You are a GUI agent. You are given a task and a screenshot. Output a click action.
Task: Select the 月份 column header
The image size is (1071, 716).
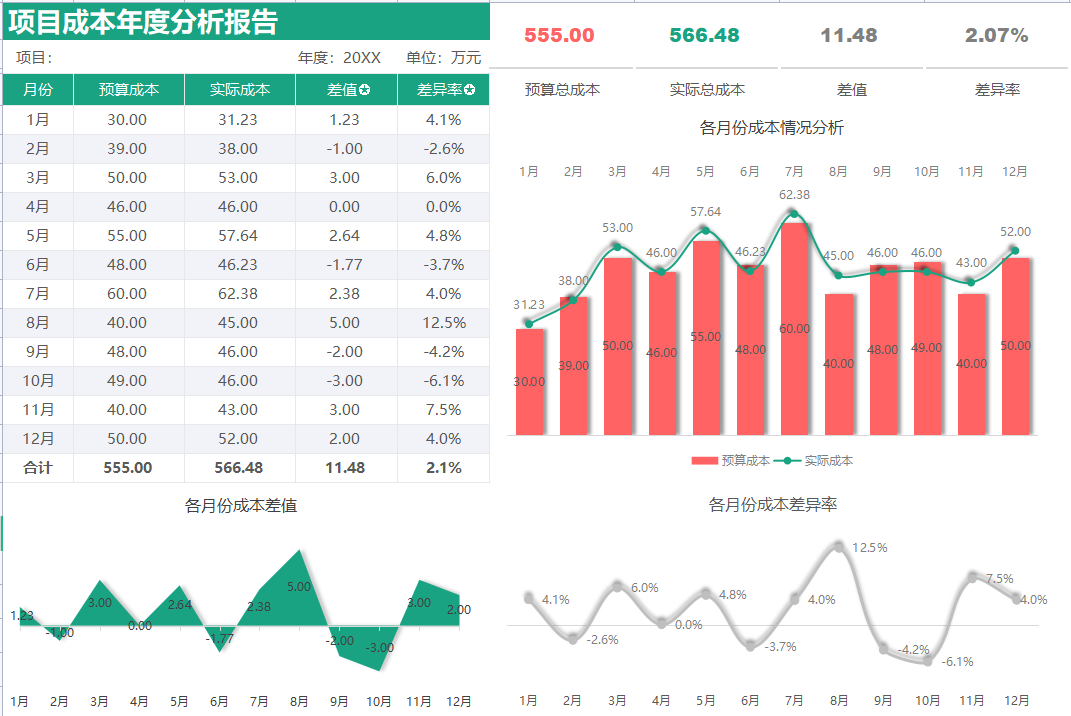(x=38, y=89)
